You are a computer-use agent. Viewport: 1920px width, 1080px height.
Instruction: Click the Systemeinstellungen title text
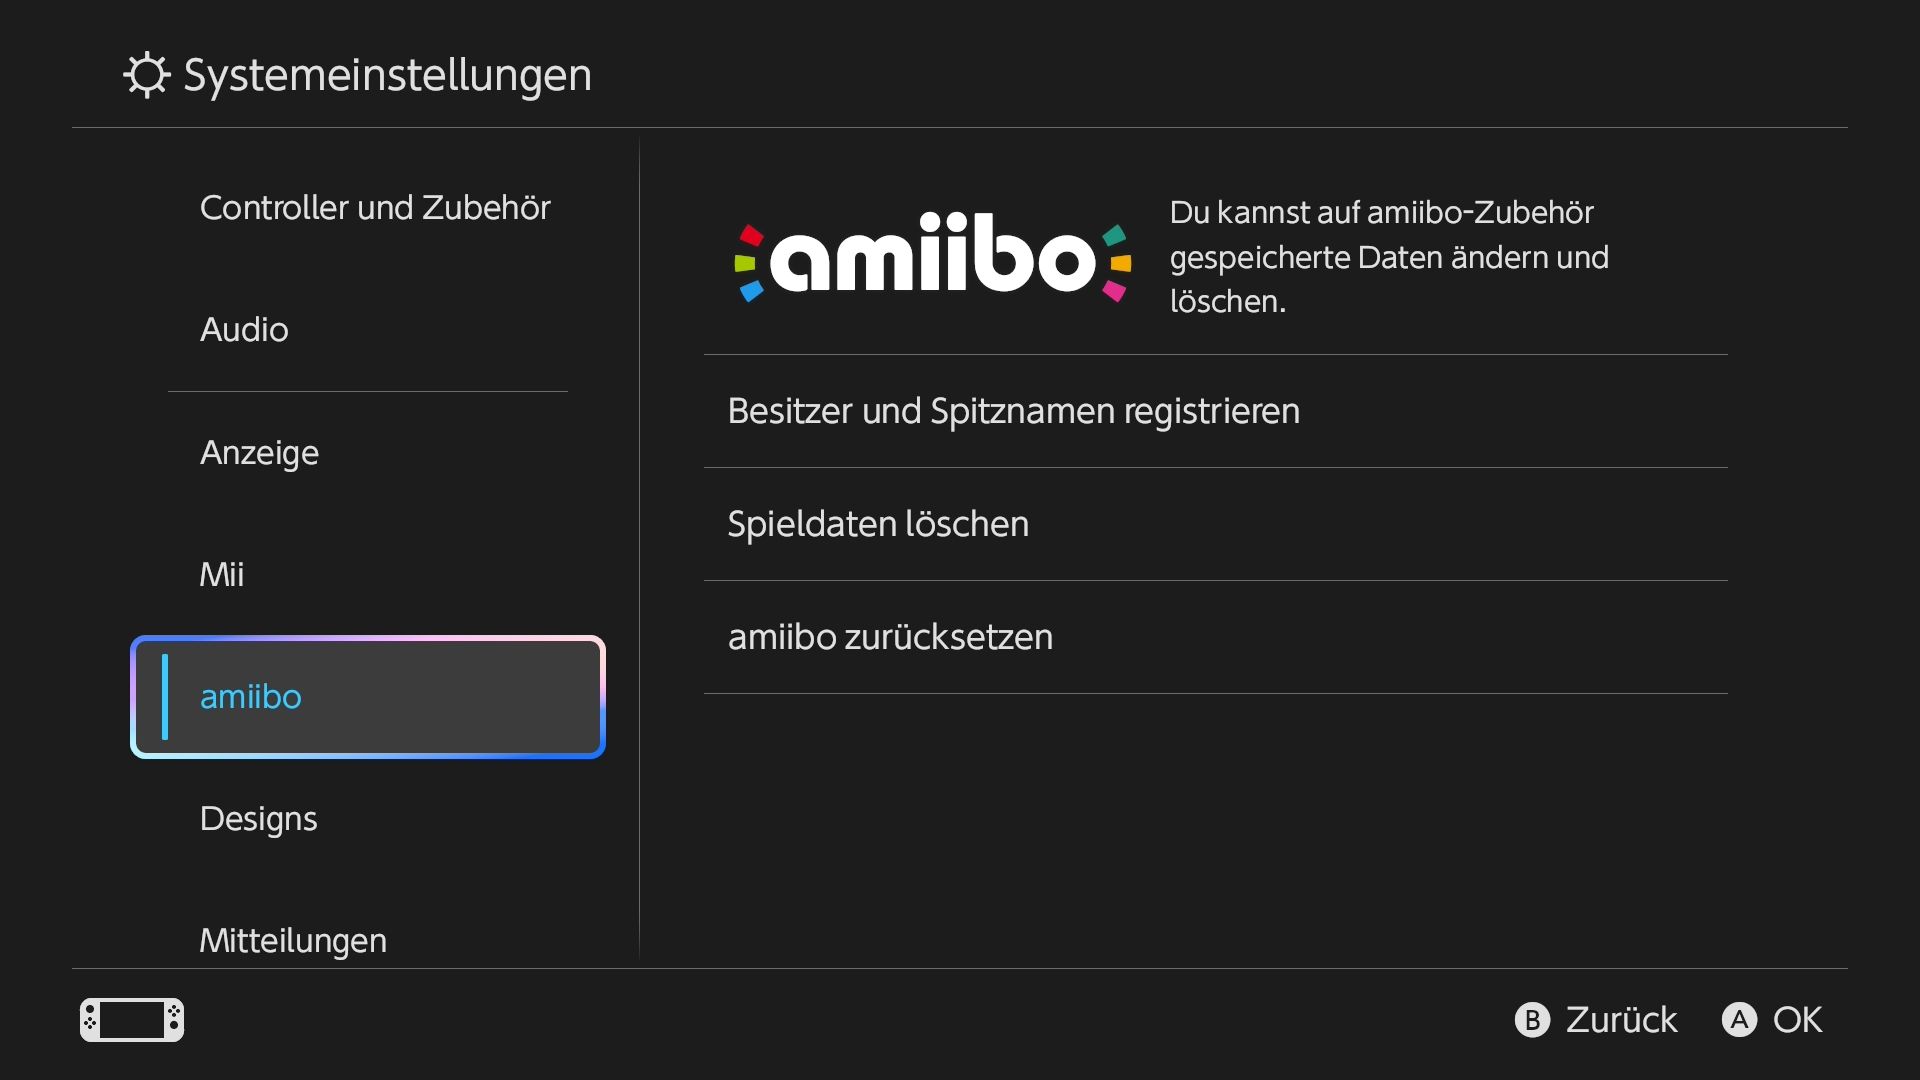pyautogui.click(x=388, y=75)
